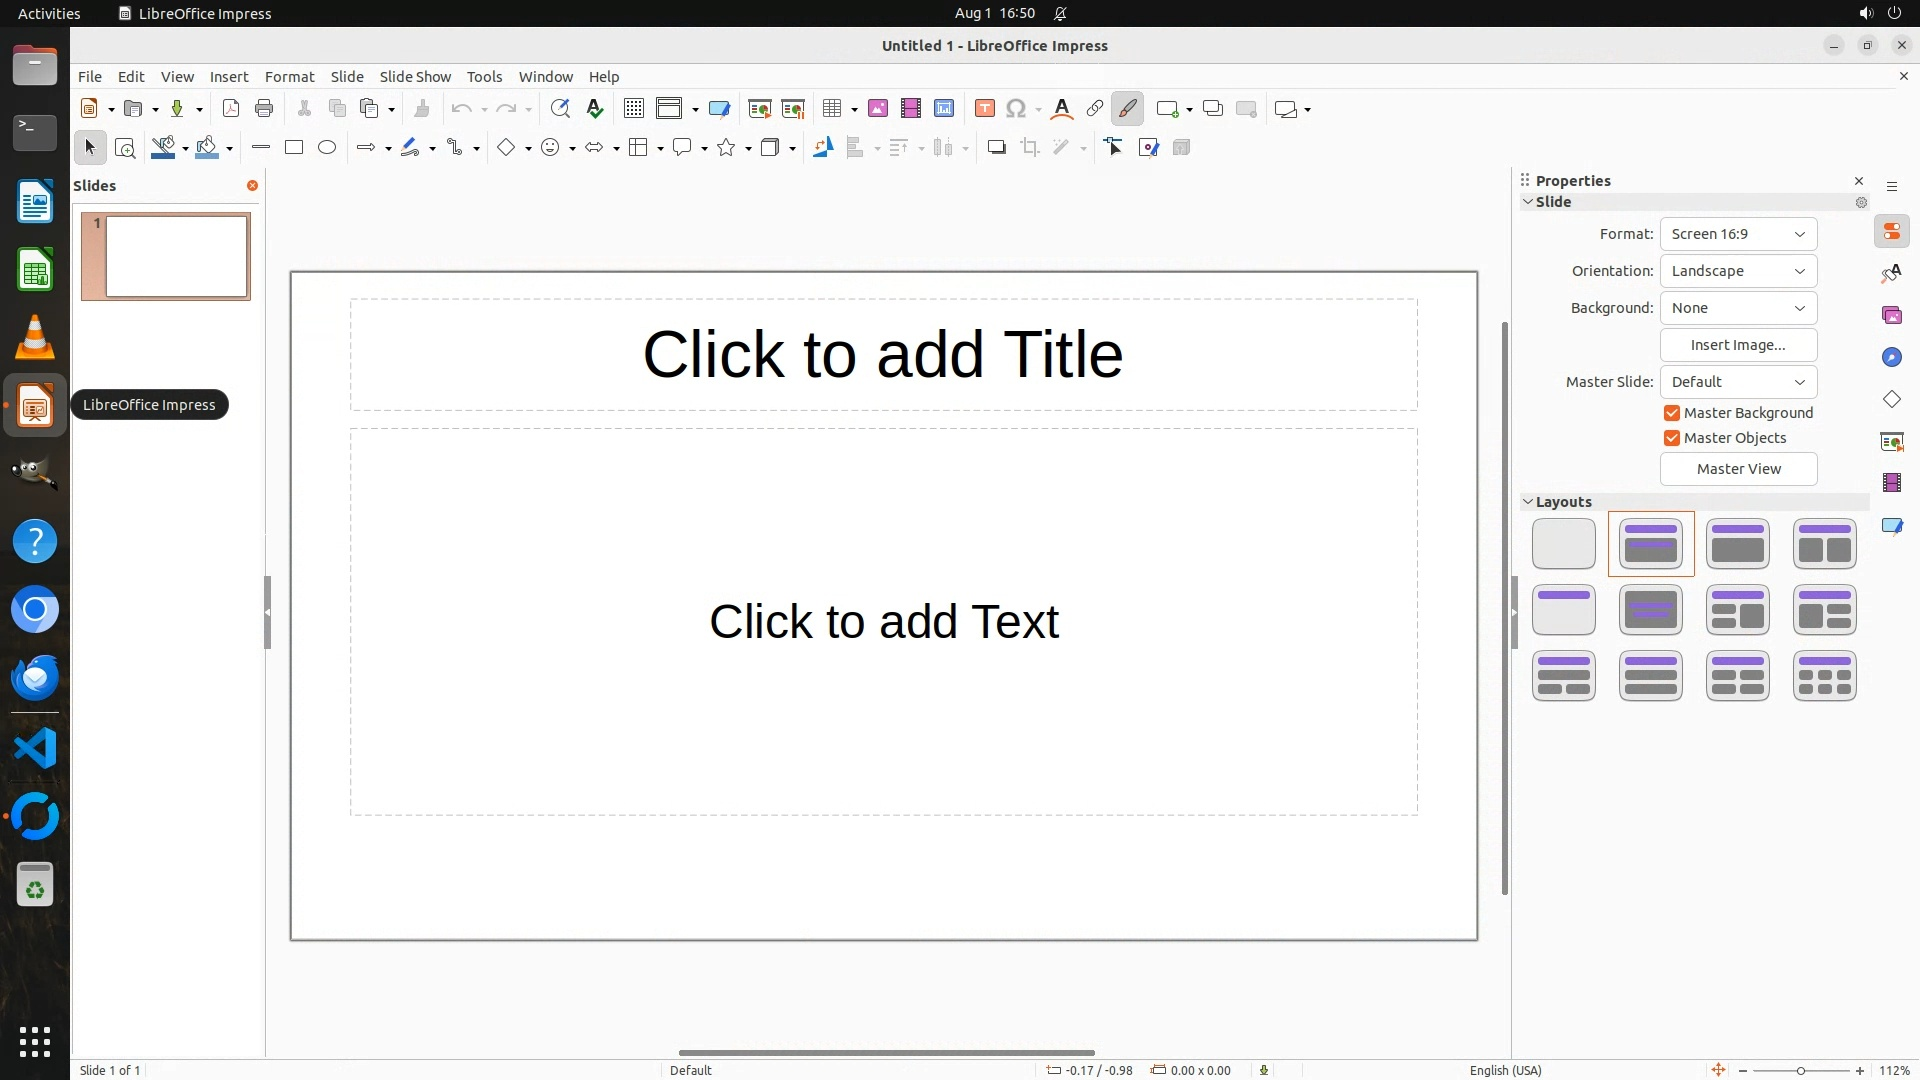The image size is (1920, 1080).
Task: Click the Toggle Point Edit Mode icon
Action: tap(1114, 148)
